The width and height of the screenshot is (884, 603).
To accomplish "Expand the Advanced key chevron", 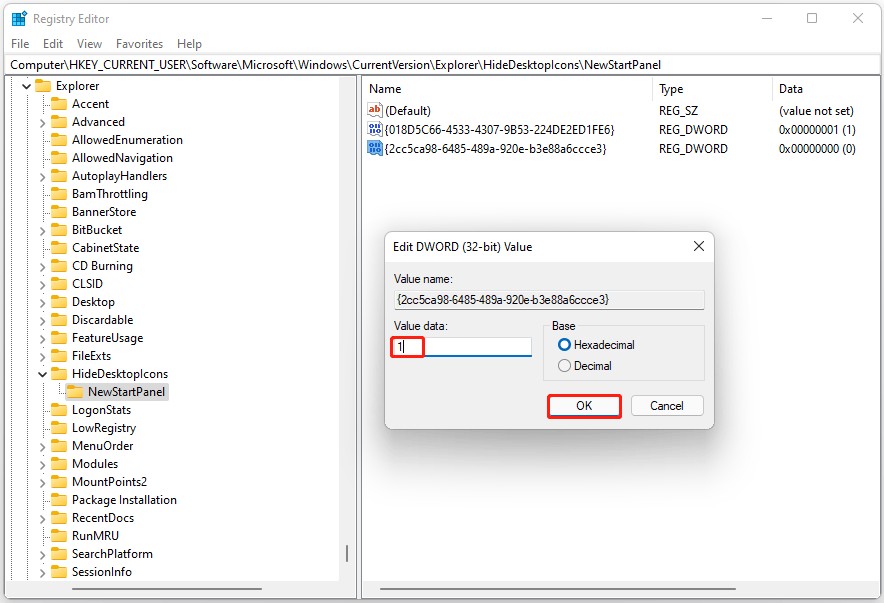I will [42, 122].
